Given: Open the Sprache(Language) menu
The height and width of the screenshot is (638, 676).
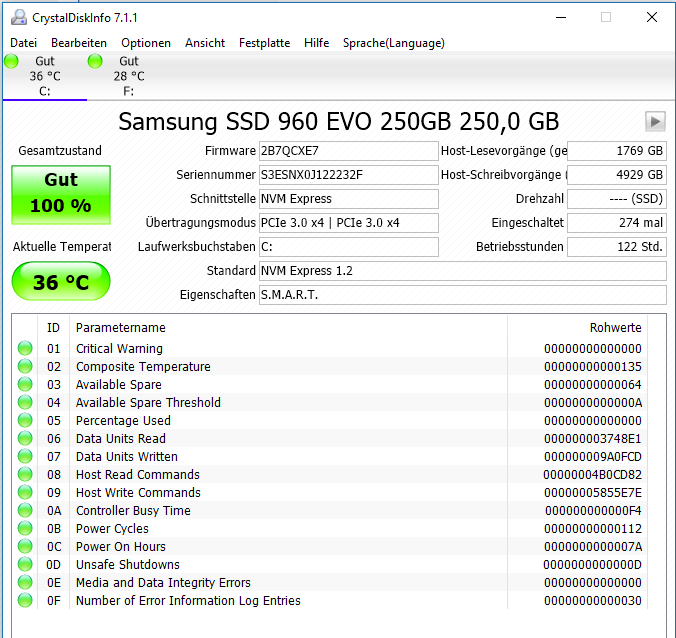Looking at the screenshot, I should tap(393, 43).
